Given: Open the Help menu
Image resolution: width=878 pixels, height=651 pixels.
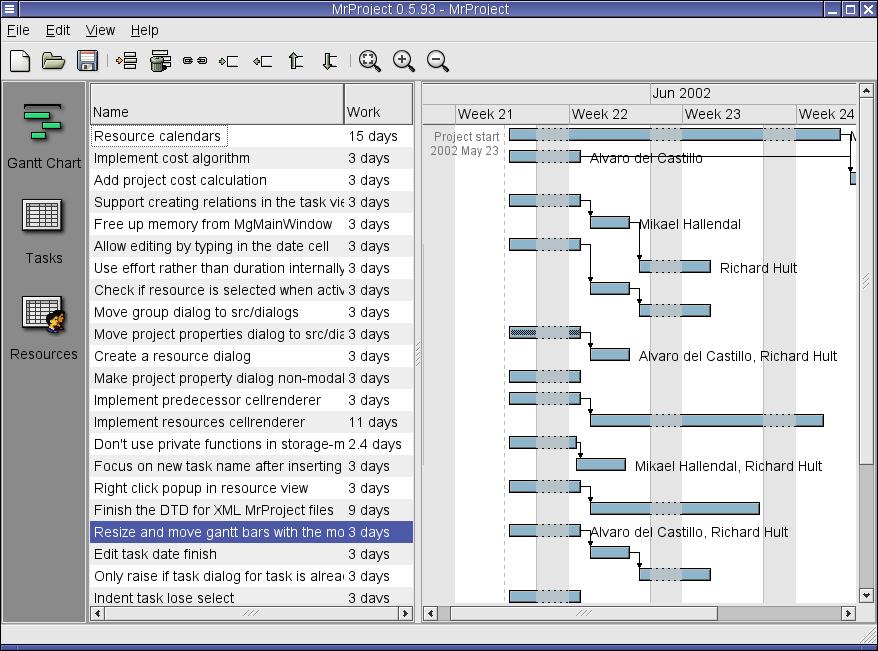Looking at the screenshot, I should tap(144, 30).
